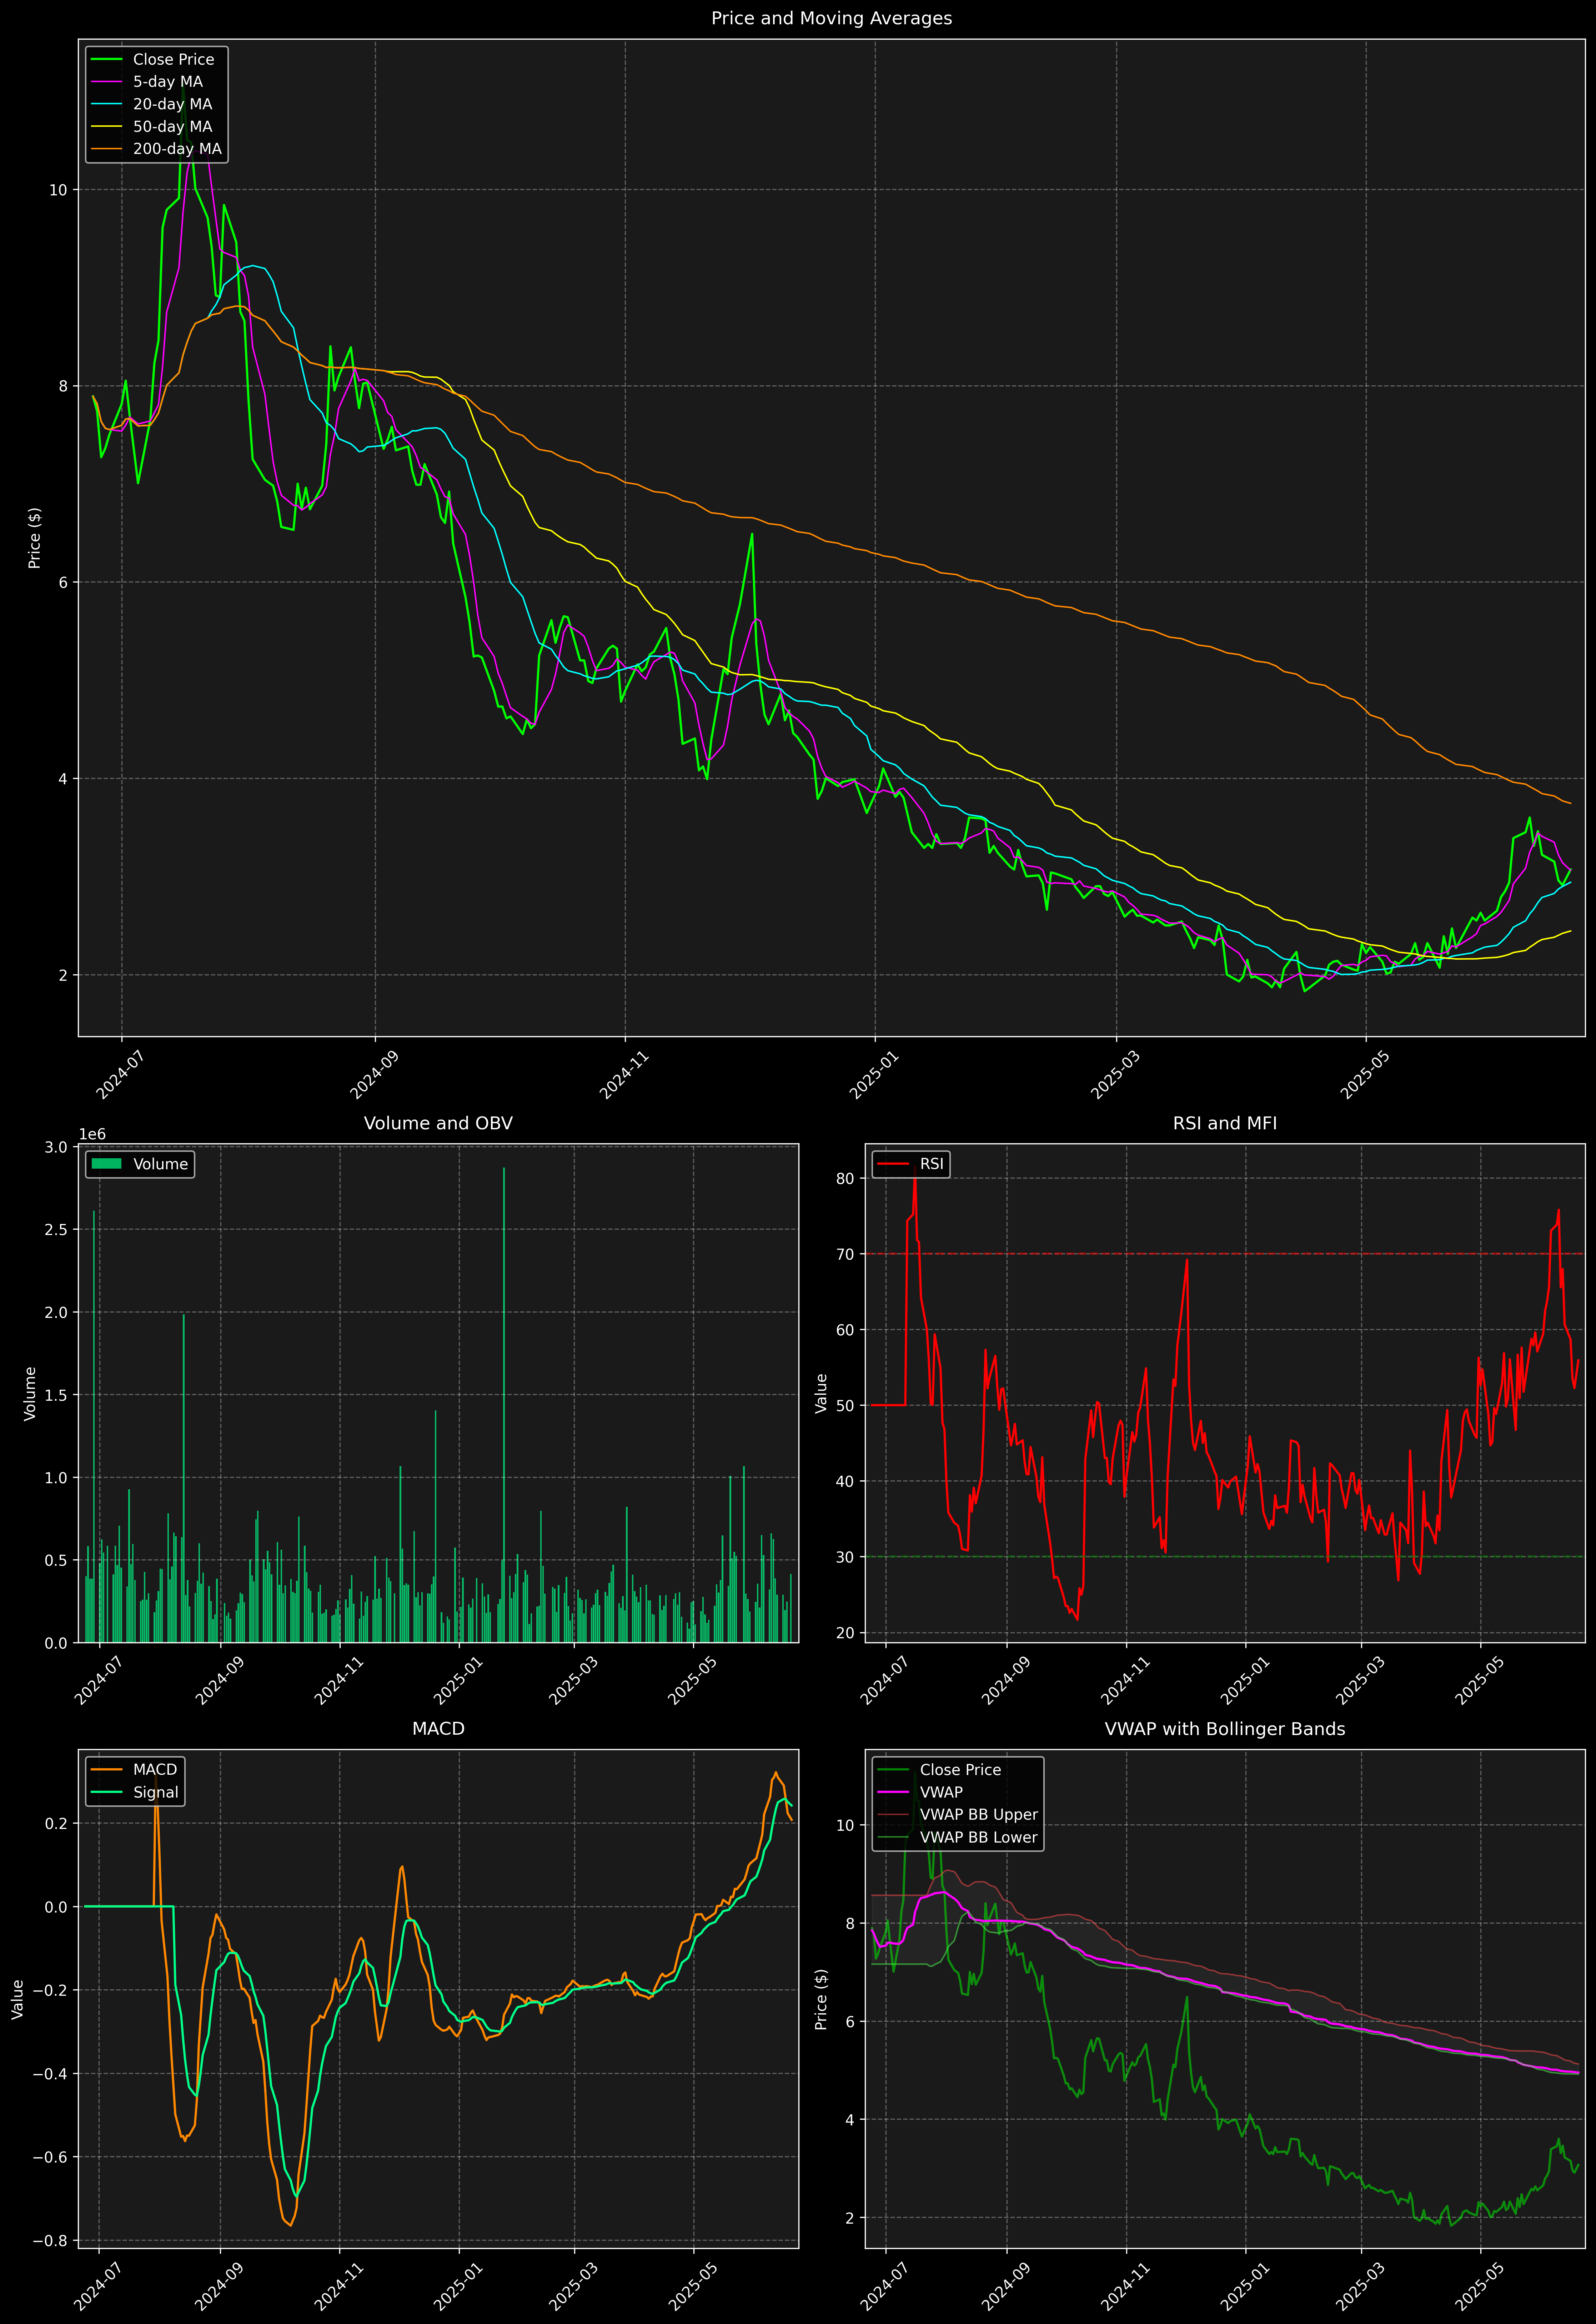Select the 'VWAP' legend entry
This screenshot has height=2324, width=1596.
click(x=920, y=1792)
